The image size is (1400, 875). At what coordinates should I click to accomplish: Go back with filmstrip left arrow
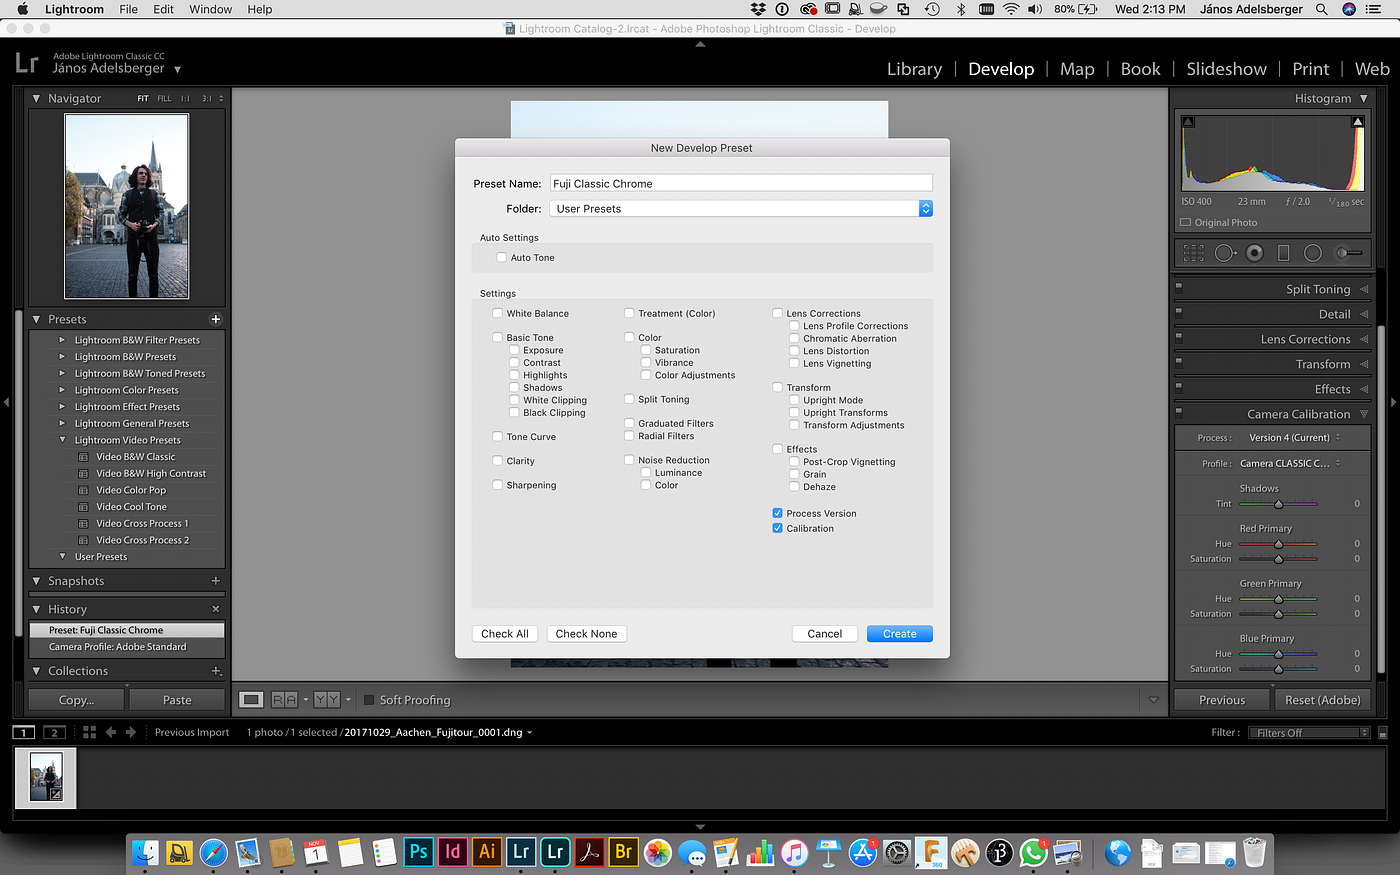point(111,732)
